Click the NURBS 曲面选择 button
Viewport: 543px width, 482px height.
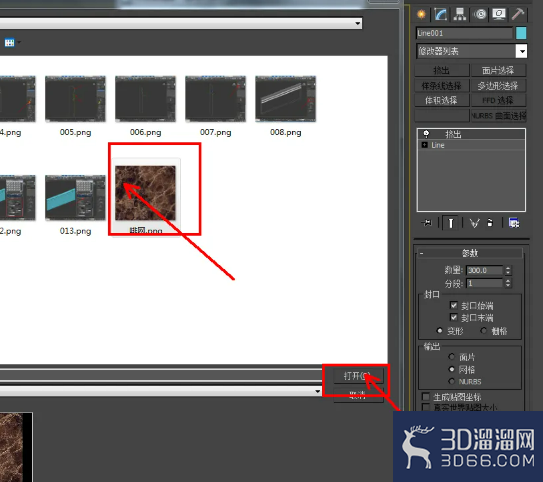point(498,116)
